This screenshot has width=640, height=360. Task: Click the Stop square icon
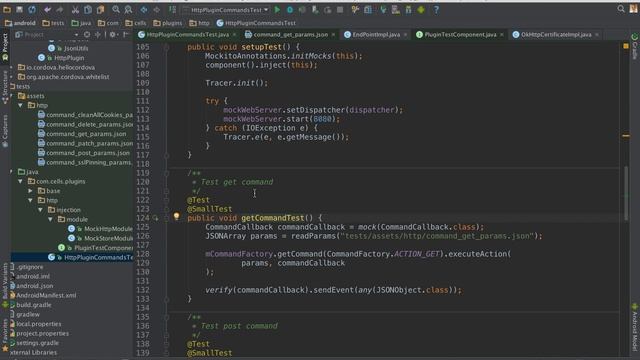point(340,9)
